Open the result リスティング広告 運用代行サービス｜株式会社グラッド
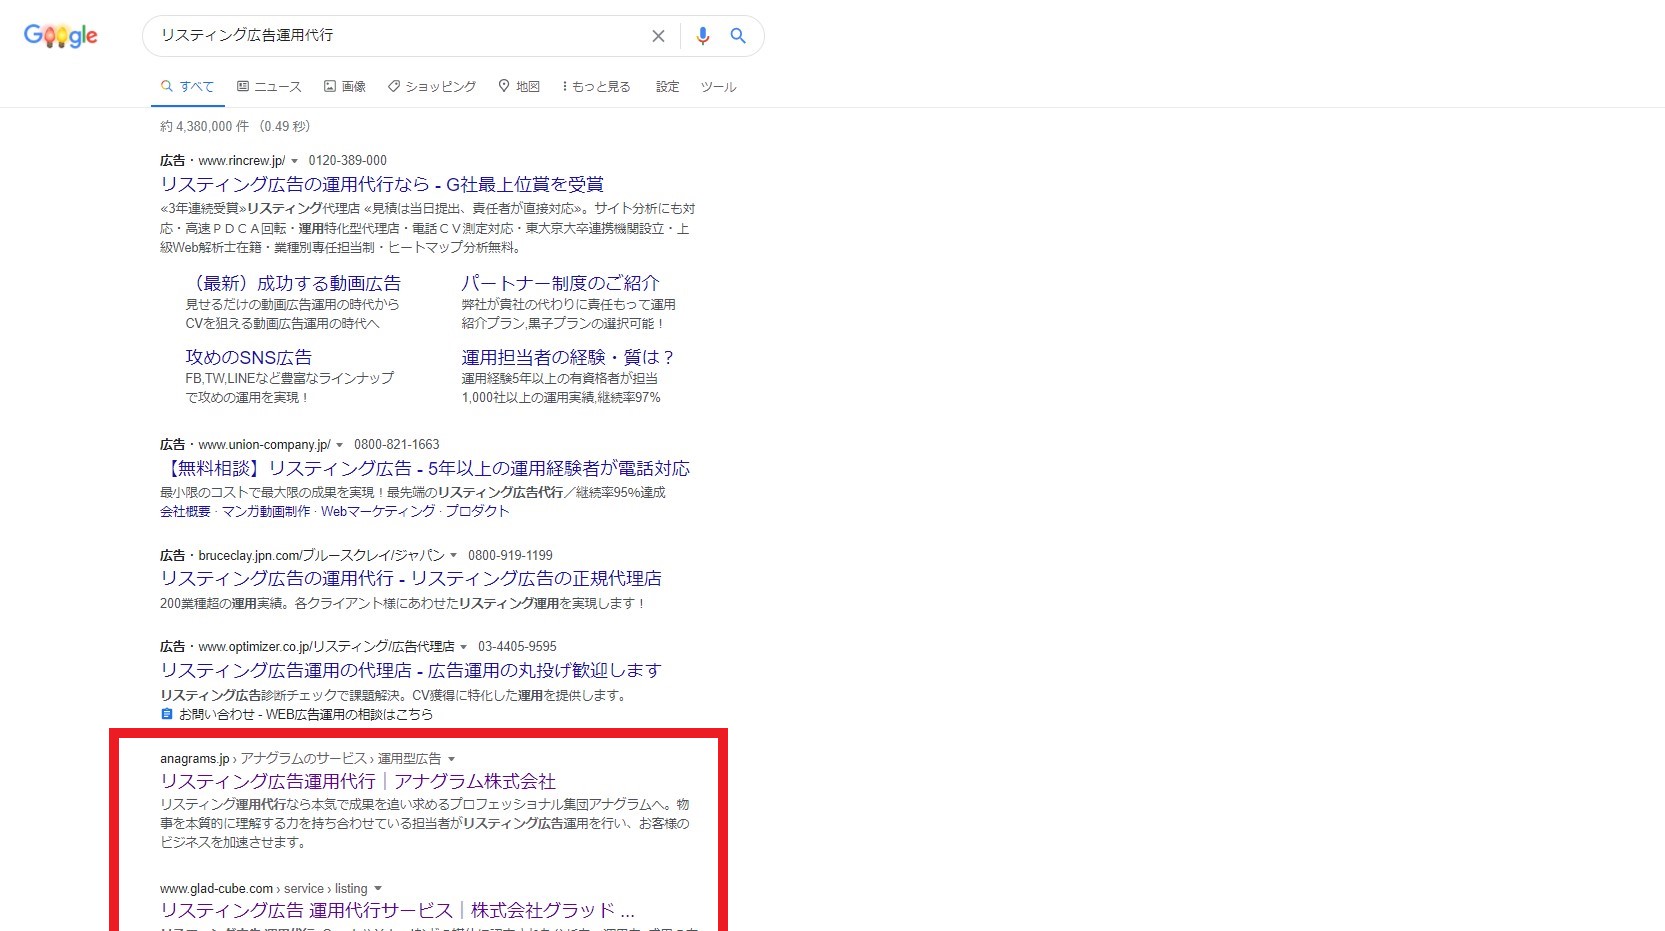1665x931 pixels. tap(397, 910)
